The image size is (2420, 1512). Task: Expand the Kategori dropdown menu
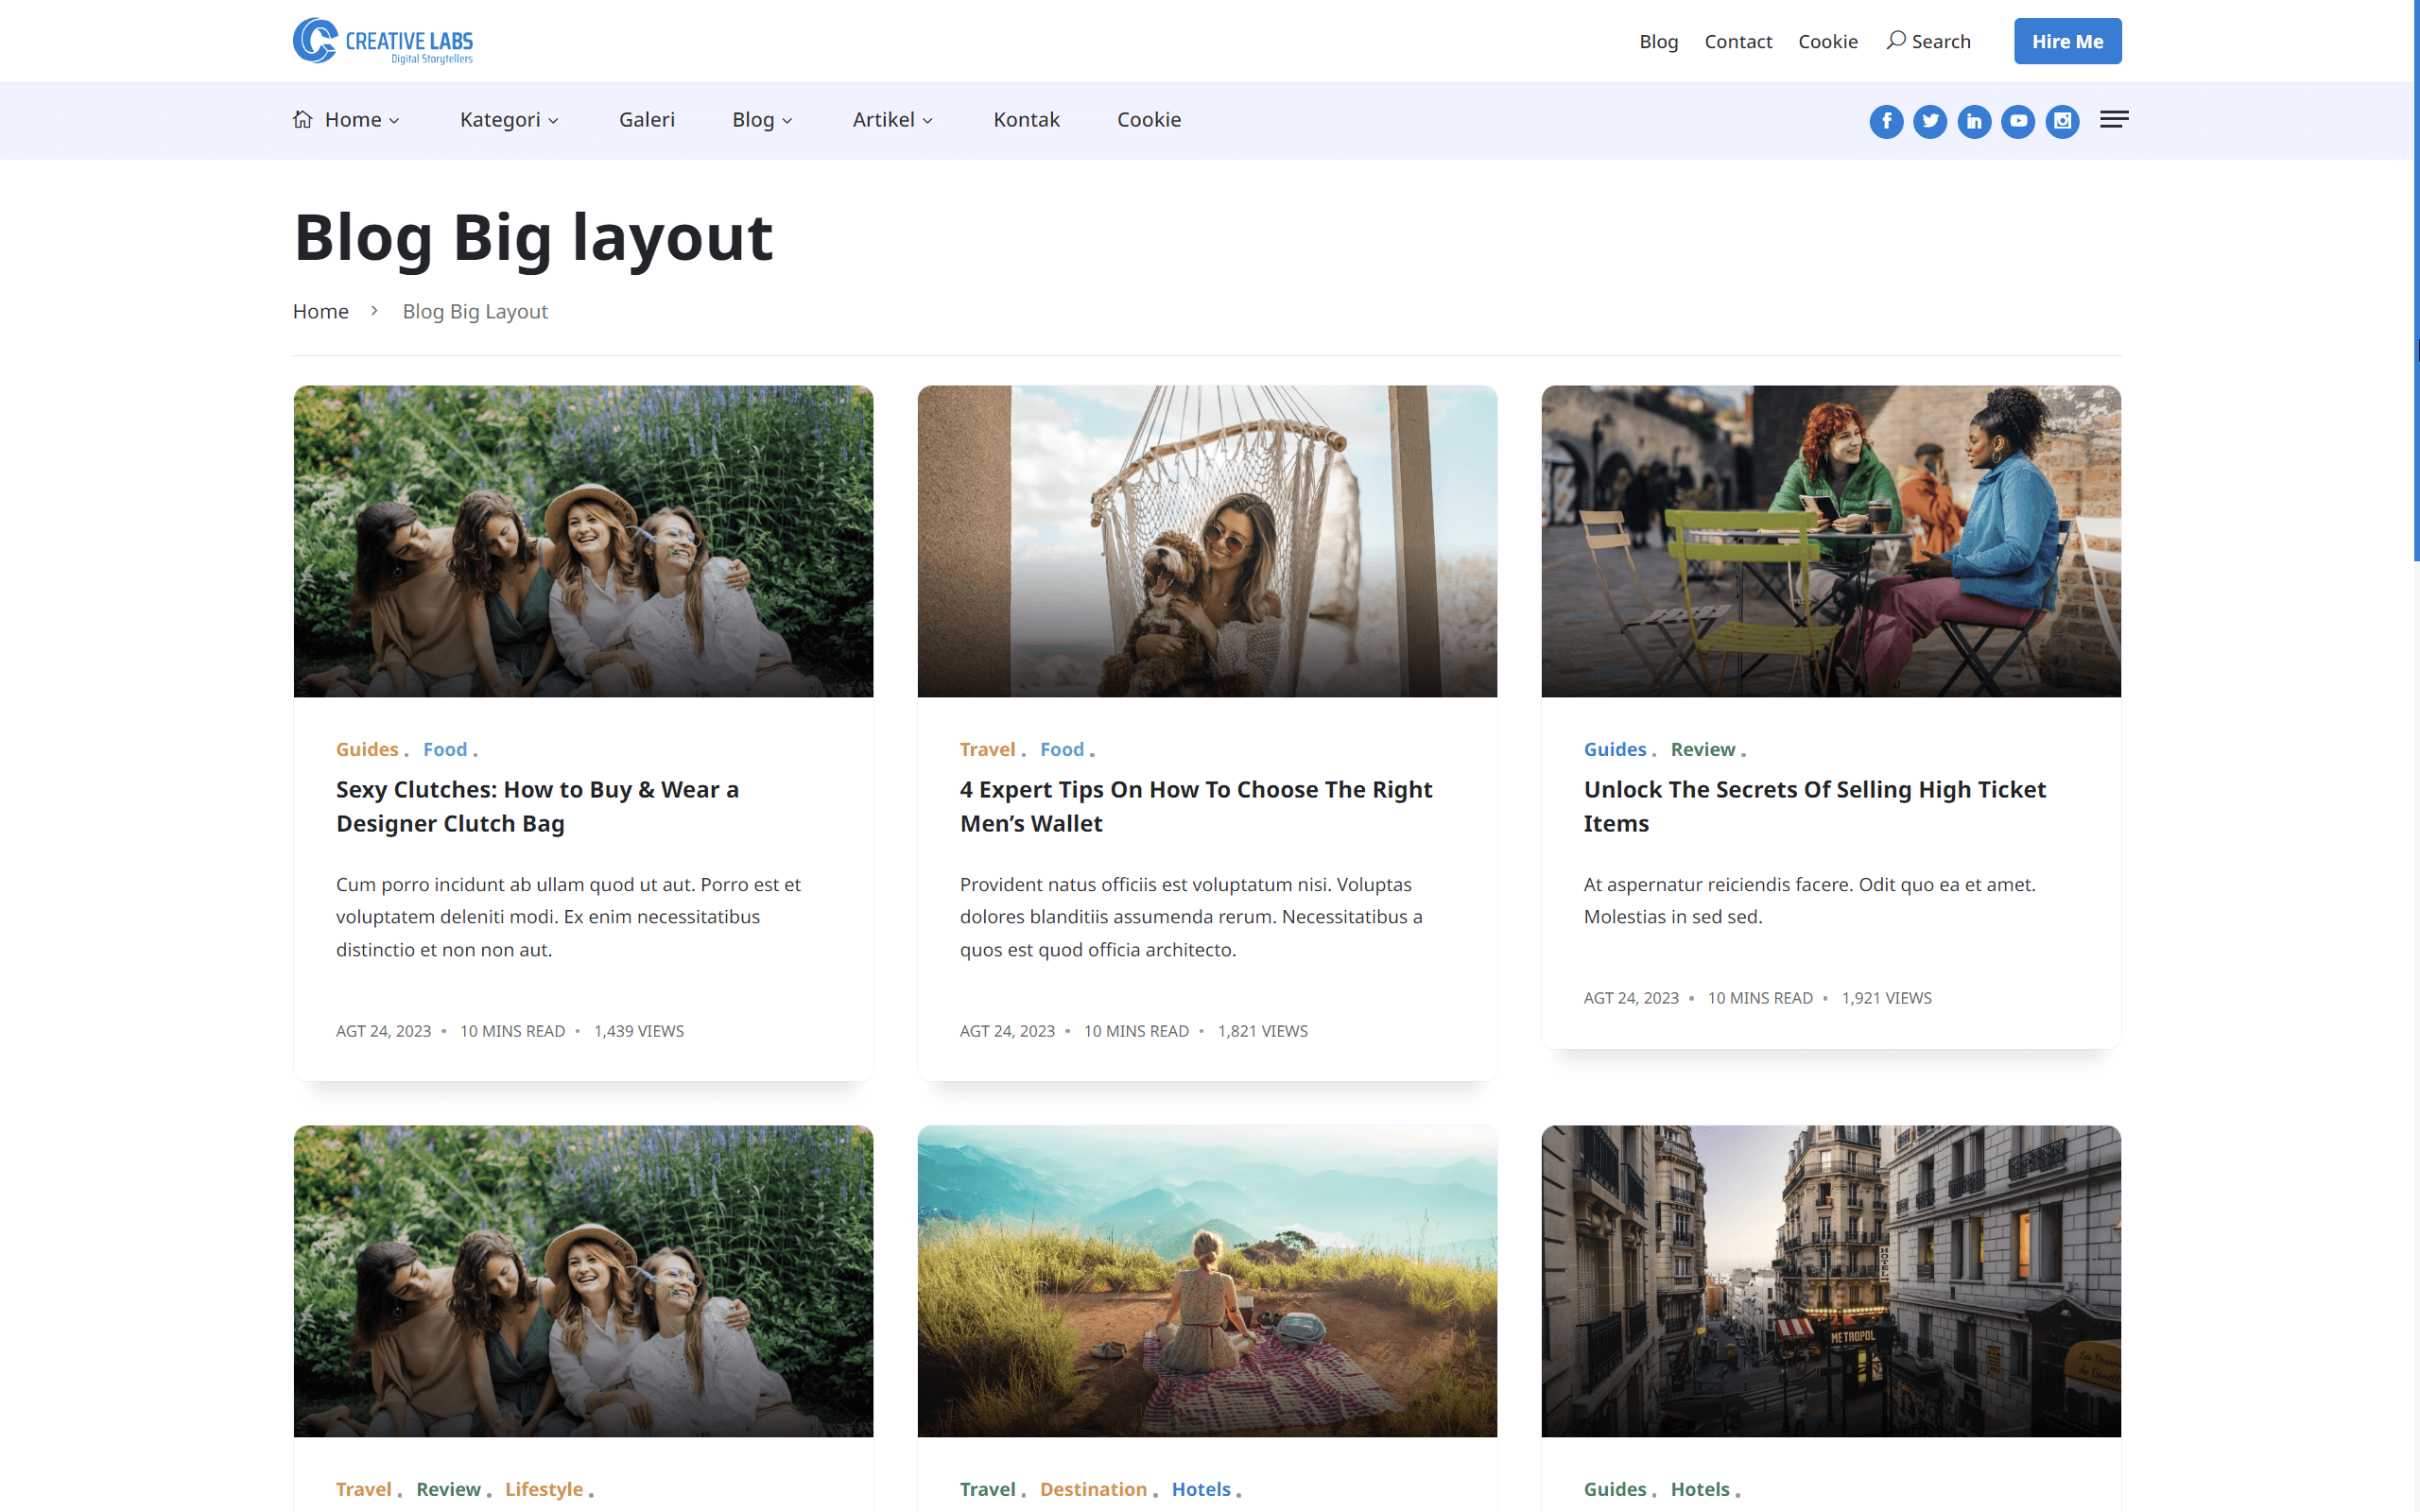508,120
